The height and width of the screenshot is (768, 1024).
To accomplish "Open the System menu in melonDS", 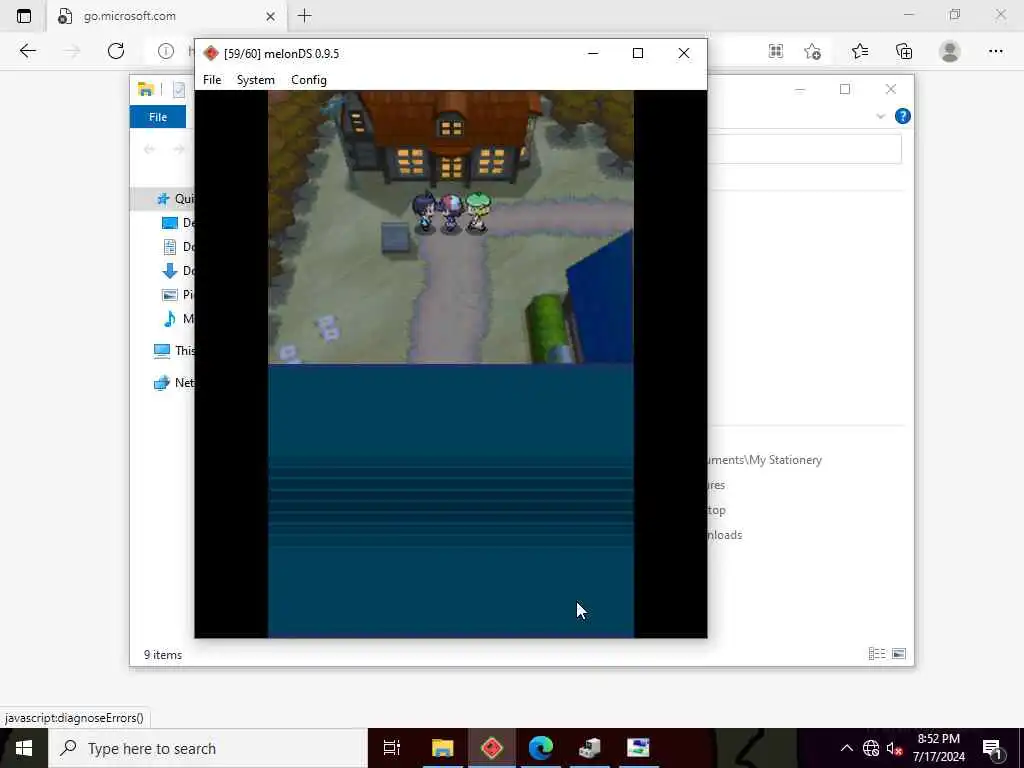I will coord(255,80).
